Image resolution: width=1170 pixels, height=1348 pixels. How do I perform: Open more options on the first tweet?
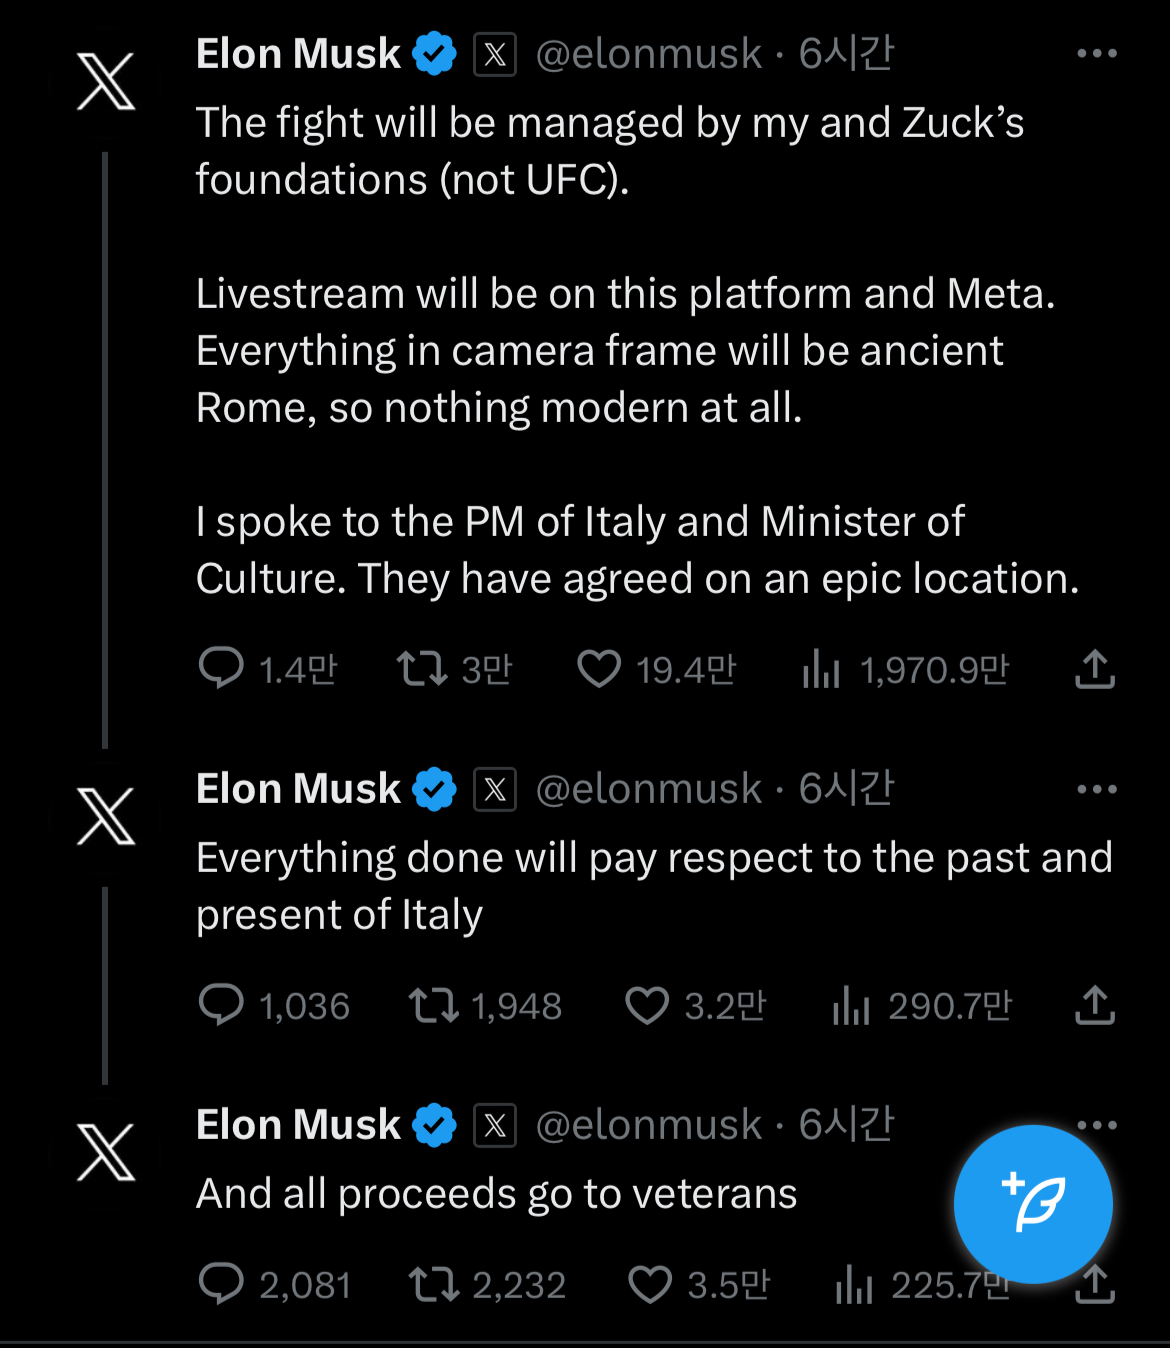click(x=1096, y=54)
